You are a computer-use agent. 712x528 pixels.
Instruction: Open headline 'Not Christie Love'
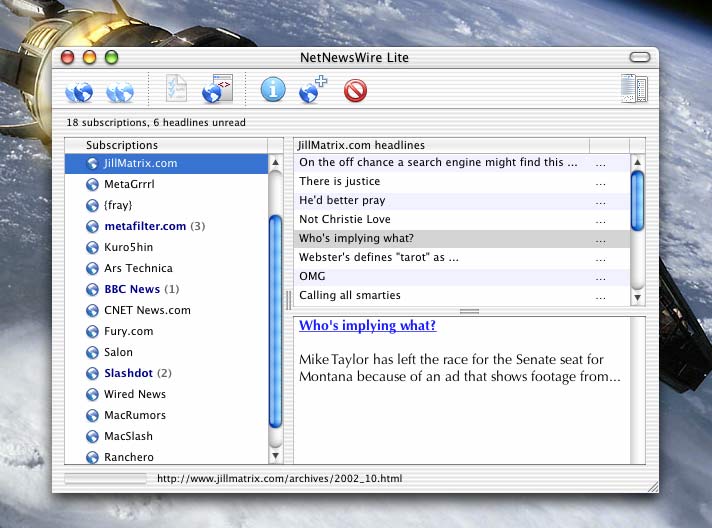pos(462,219)
